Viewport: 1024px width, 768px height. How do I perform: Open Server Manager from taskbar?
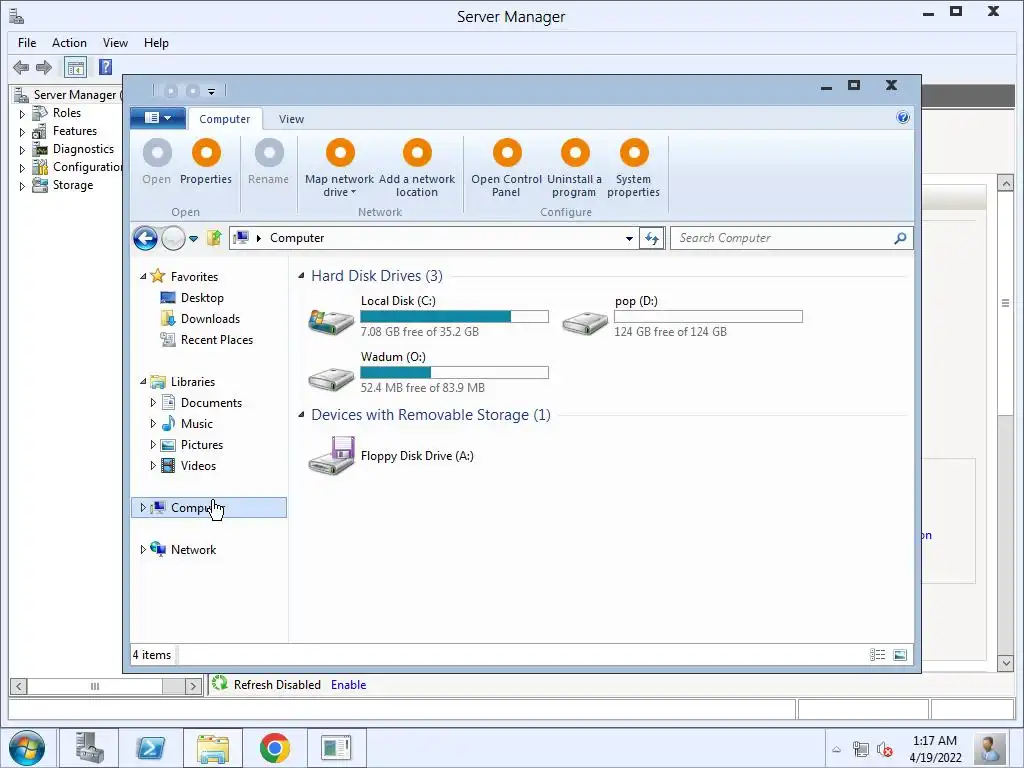pos(89,748)
